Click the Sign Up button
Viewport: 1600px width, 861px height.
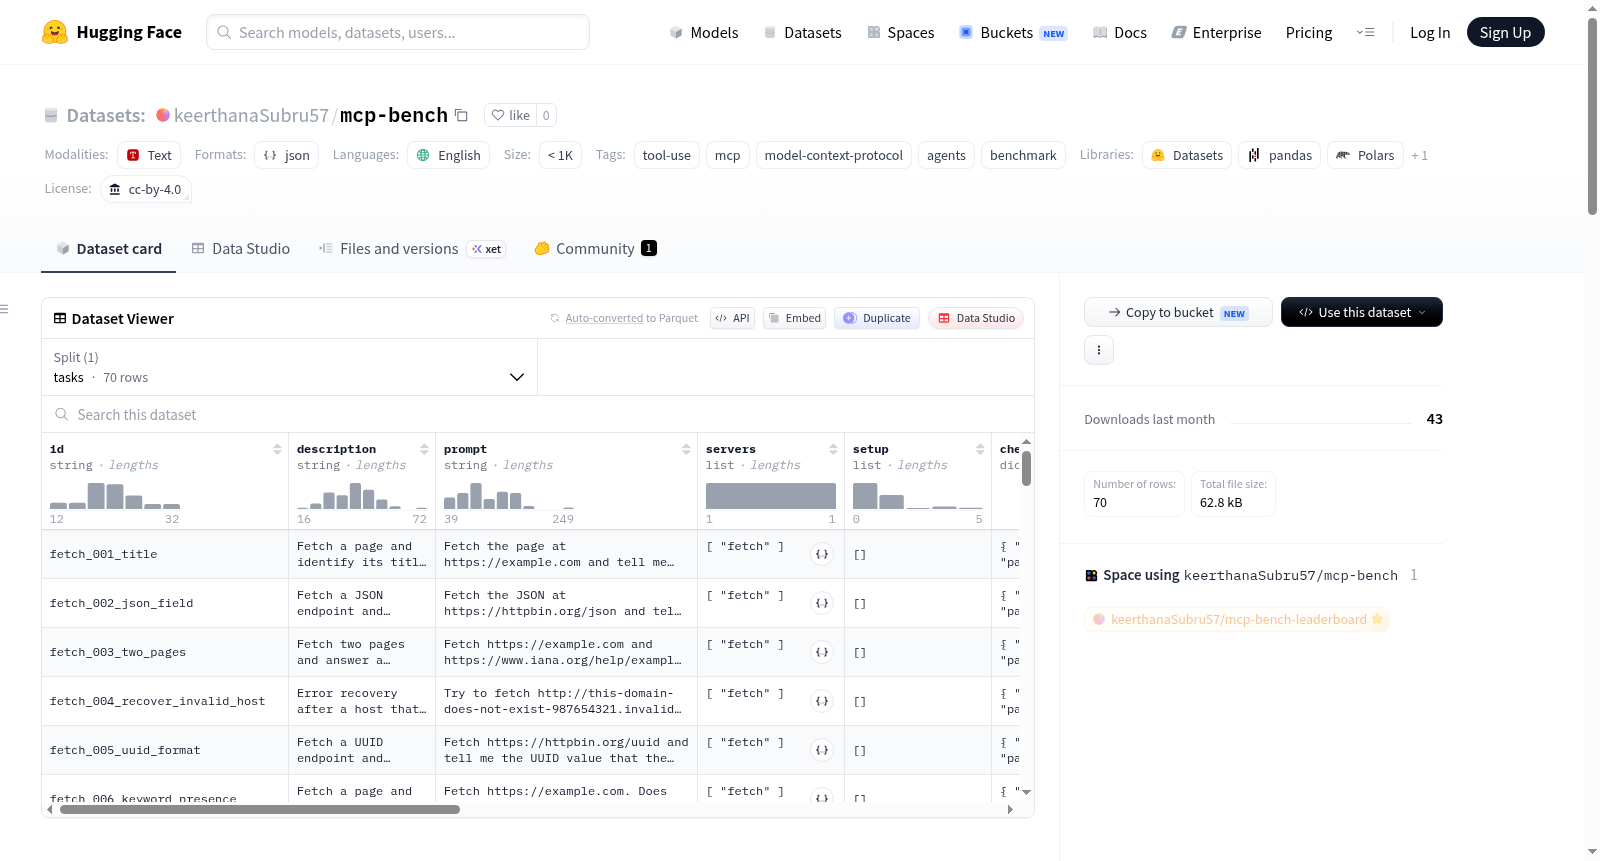pos(1505,32)
